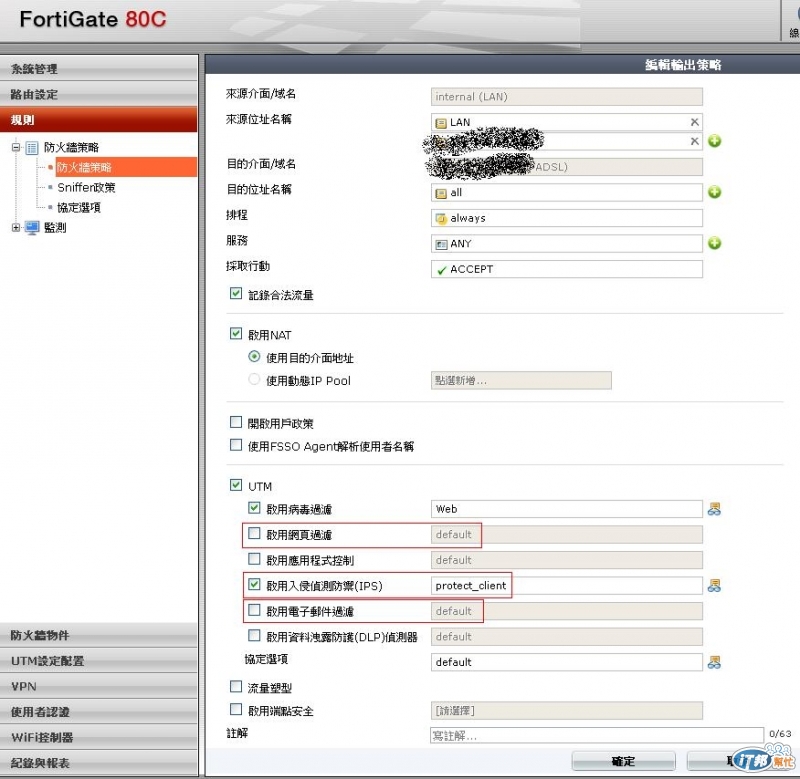Click the ACCEPT green checkmark icon
The width and height of the screenshot is (800, 779).
point(442,270)
